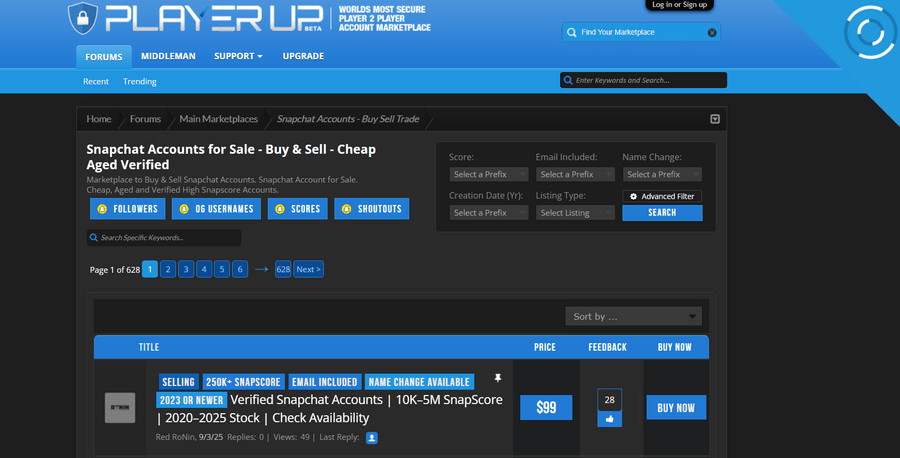The width and height of the screenshot is (900, 458).
Task: Open the Listing Type dropdown
Action: [x=575, y=213]
